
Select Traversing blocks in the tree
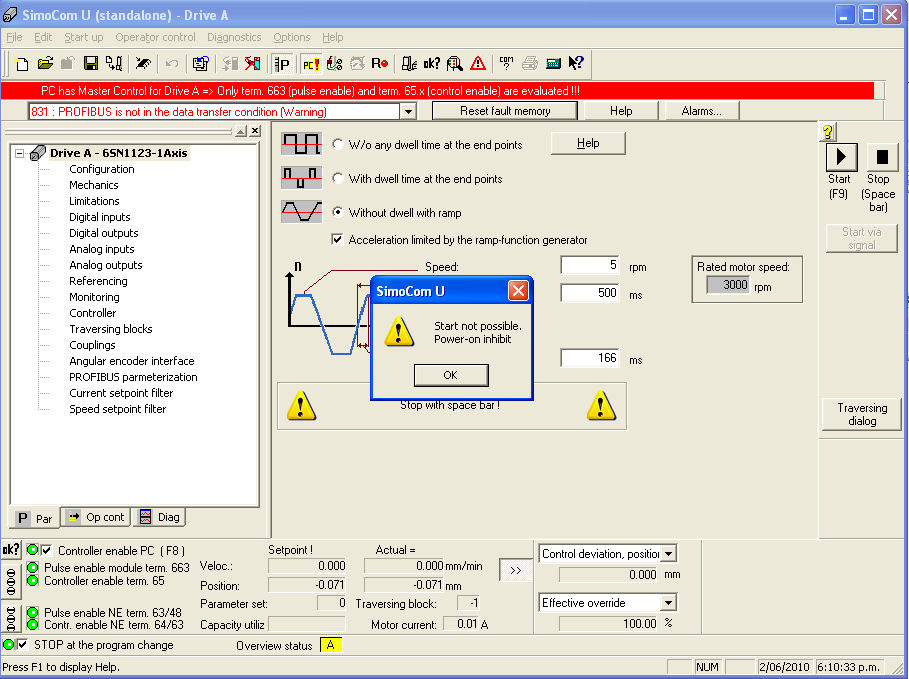[x=111, y=329]
